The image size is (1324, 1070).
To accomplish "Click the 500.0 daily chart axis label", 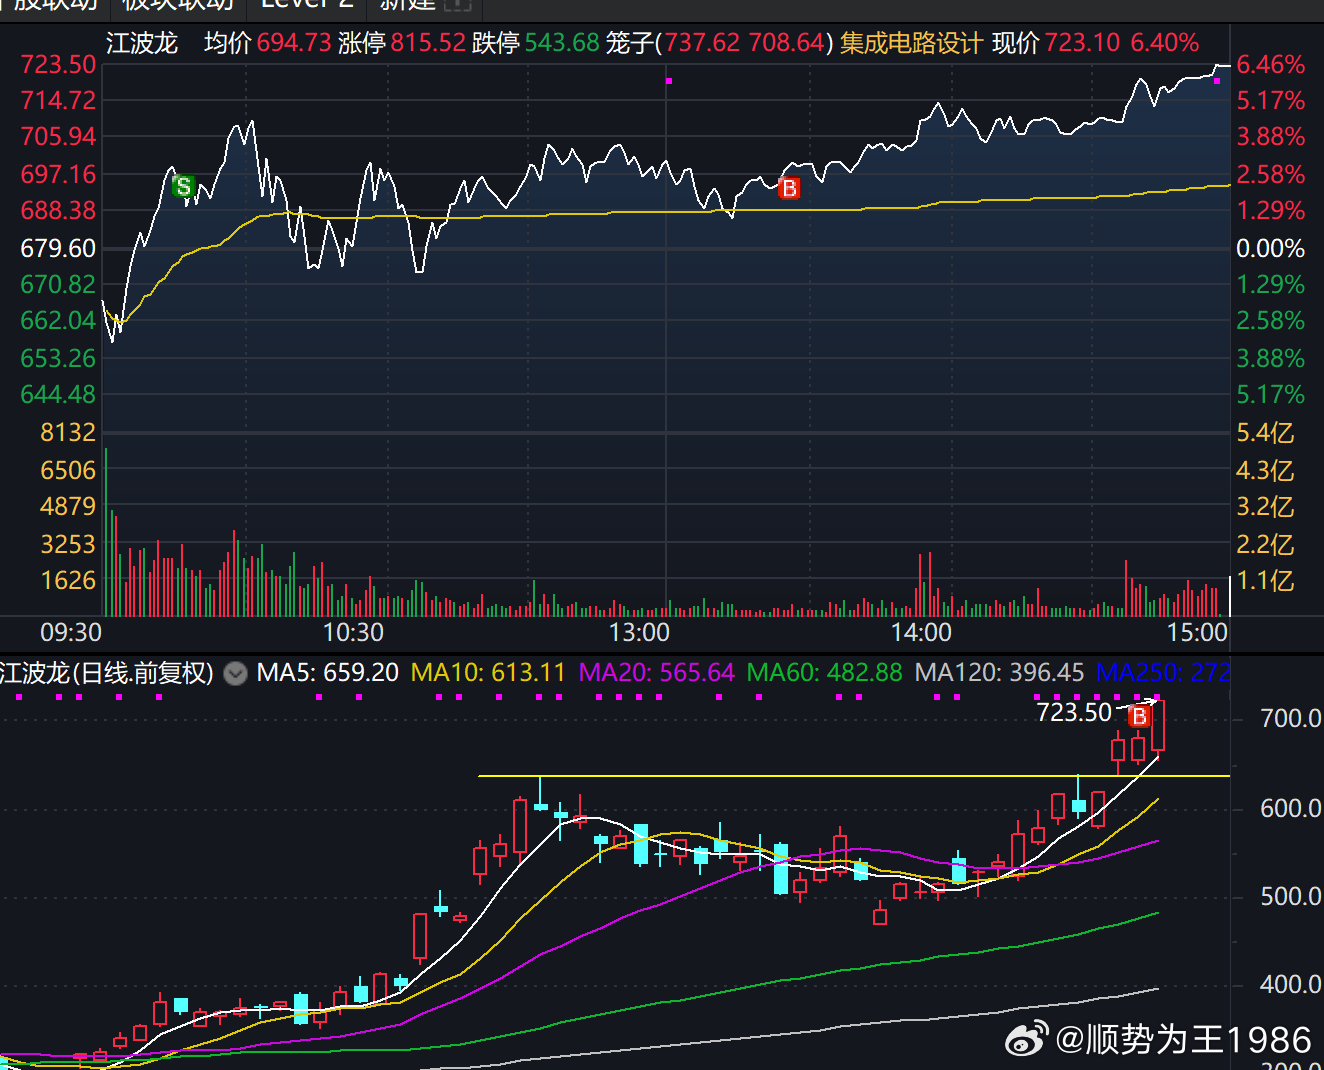I will (1291, 897).
